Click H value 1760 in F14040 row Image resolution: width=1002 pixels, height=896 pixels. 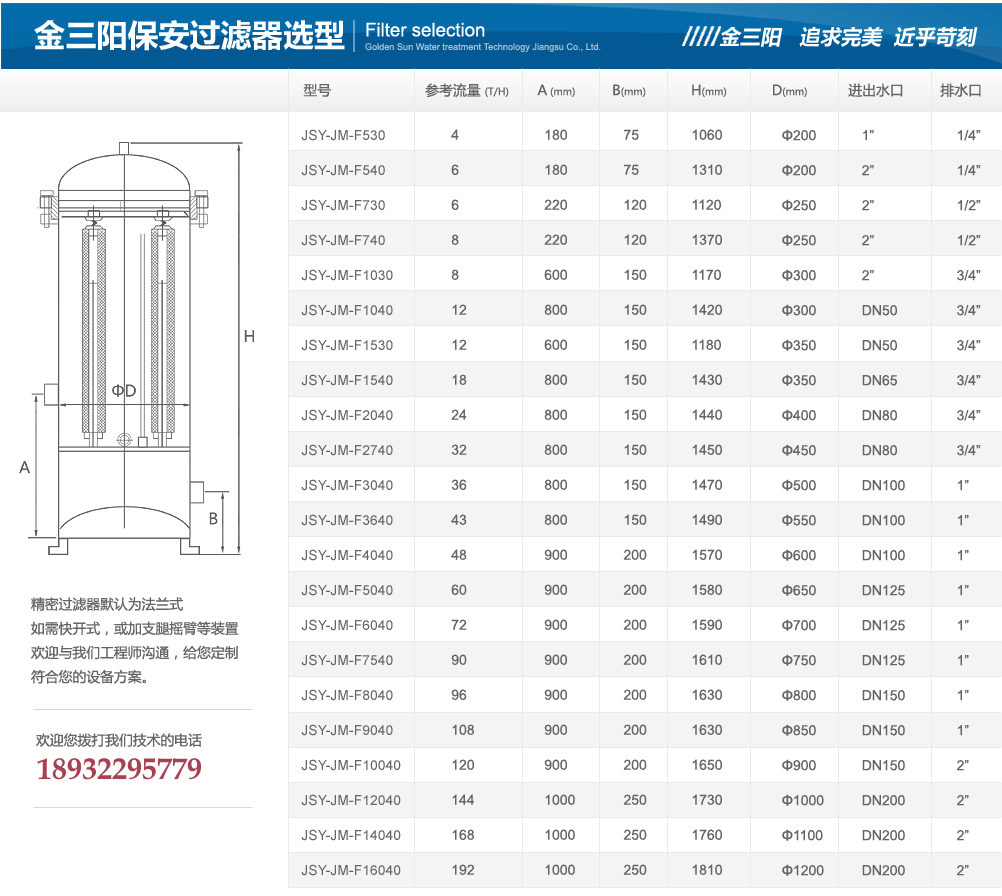coord(707,835)
